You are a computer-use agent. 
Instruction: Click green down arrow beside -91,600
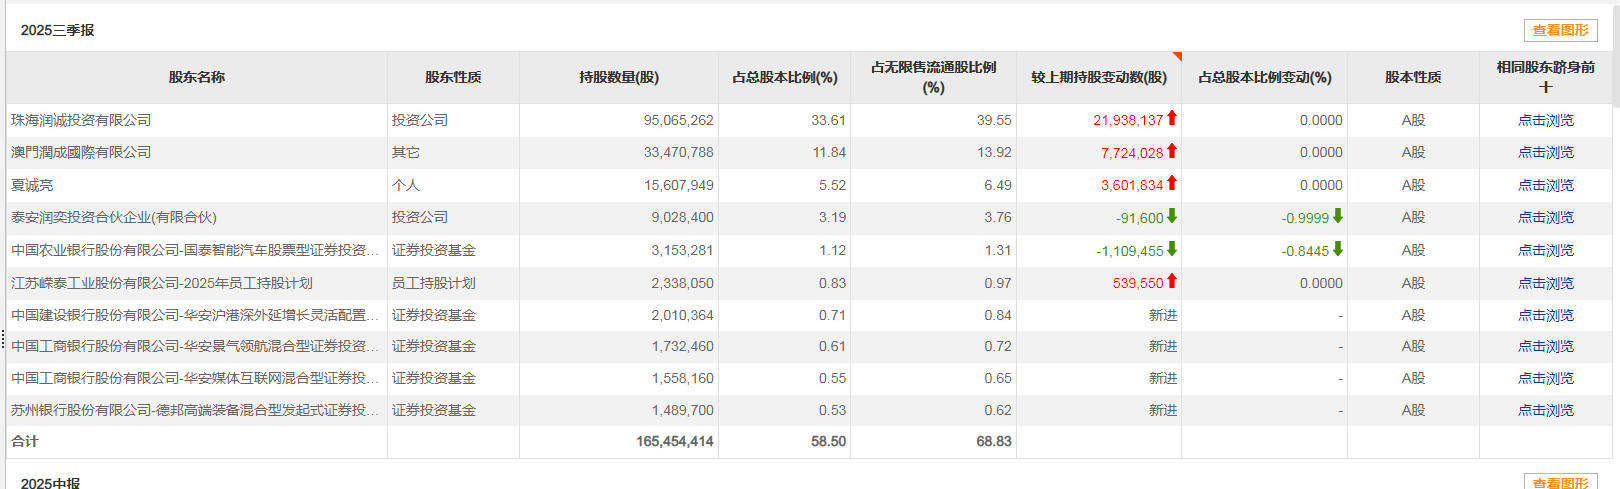pos(1172,216)
